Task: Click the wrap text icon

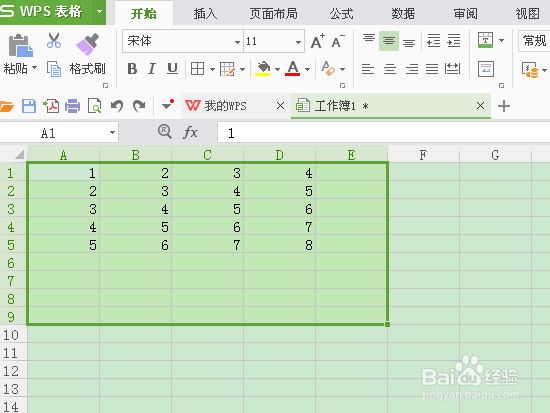Action: pos(486,69)
